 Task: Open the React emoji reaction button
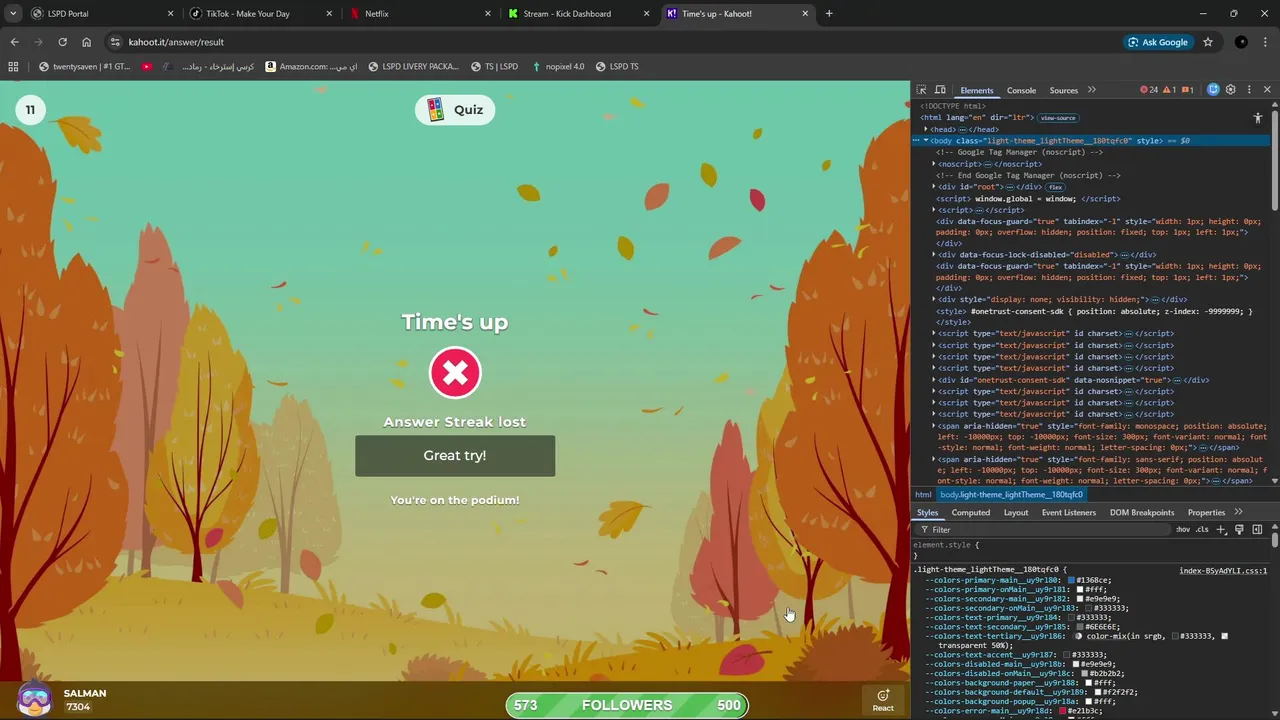(x=883, y=700)
